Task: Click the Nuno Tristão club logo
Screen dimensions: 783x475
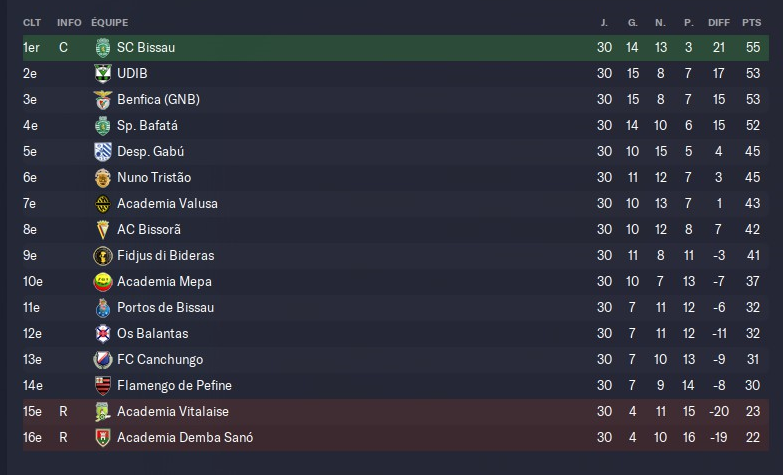Action: [x=101, y=178]
